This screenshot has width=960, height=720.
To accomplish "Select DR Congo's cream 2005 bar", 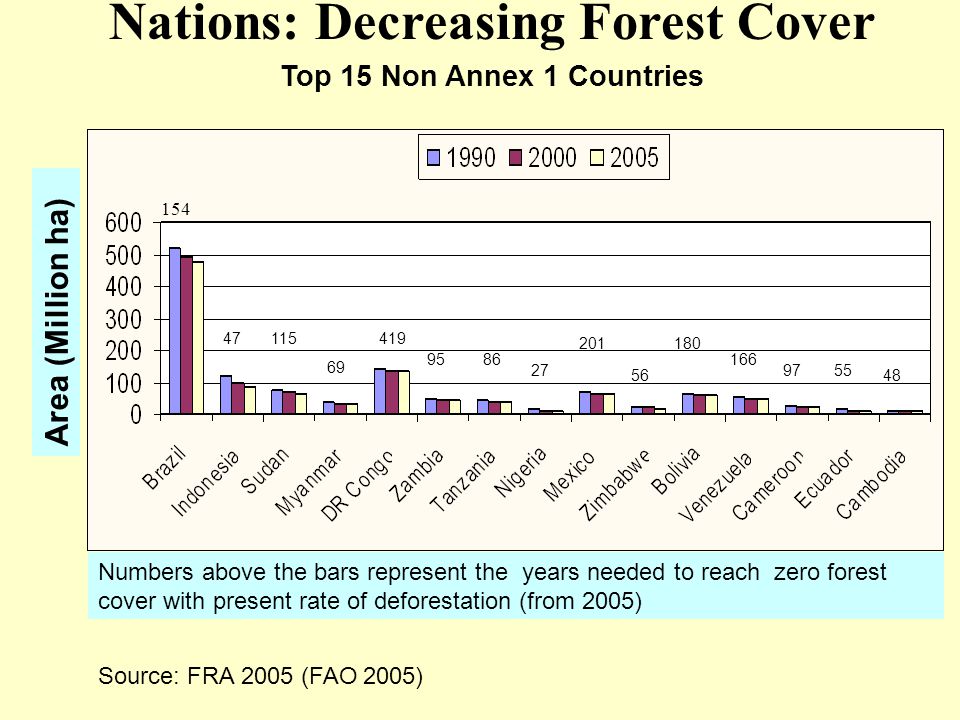I will pyautogui.click(x=403, y=393).
